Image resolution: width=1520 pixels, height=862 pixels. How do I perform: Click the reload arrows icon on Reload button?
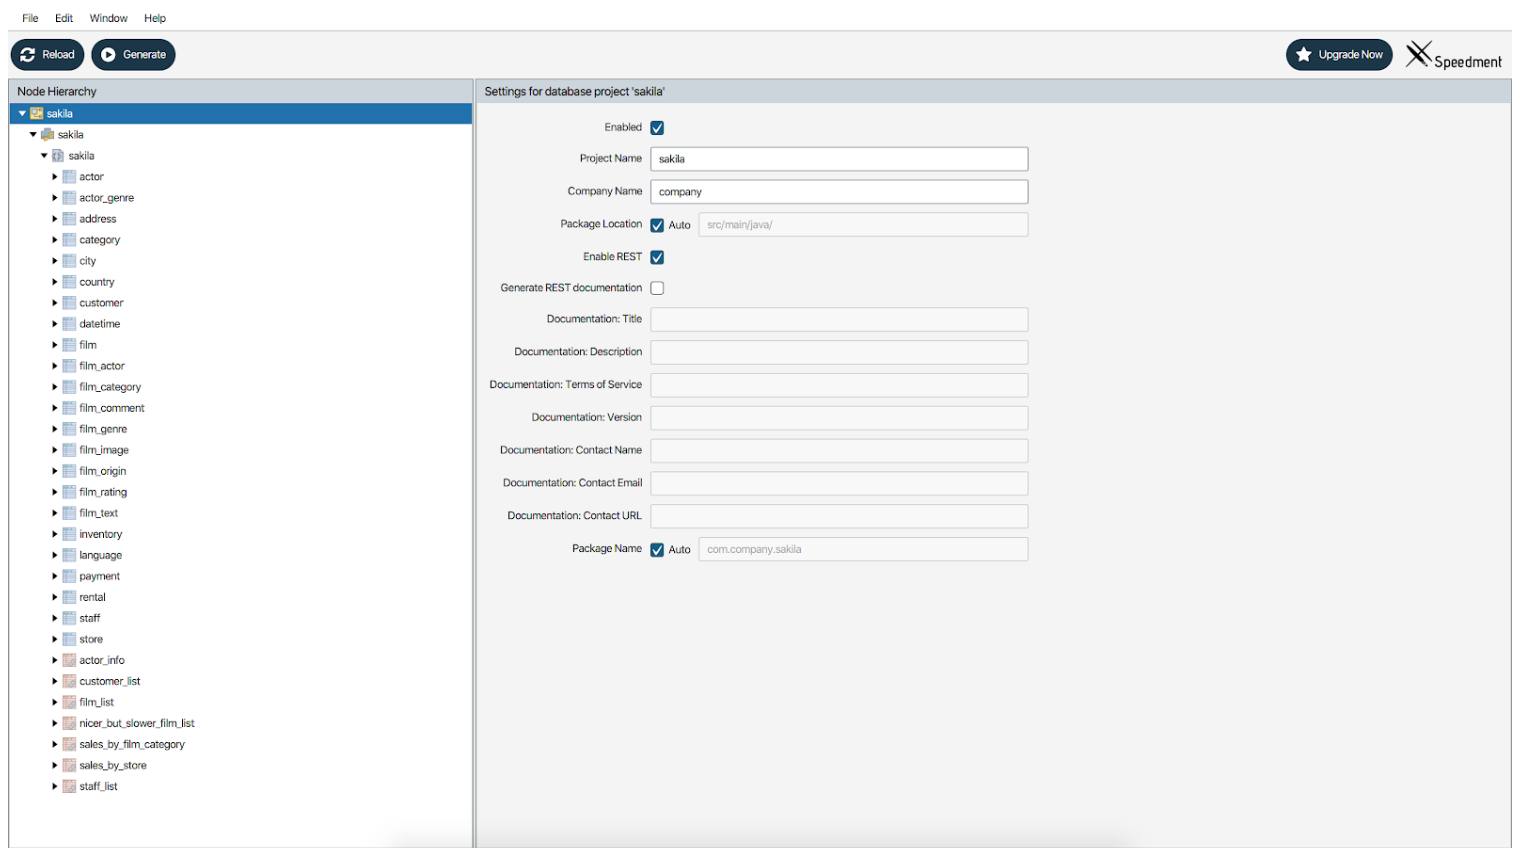(28, 54)
